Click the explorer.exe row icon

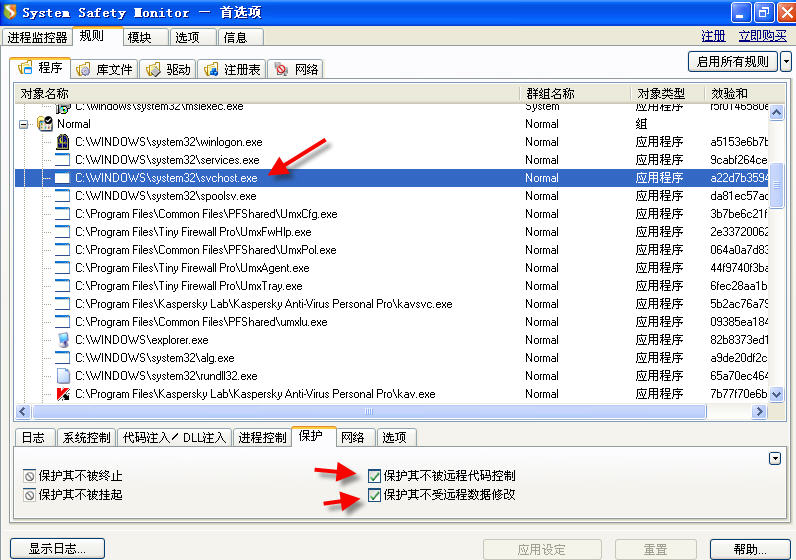click(62, 340)
